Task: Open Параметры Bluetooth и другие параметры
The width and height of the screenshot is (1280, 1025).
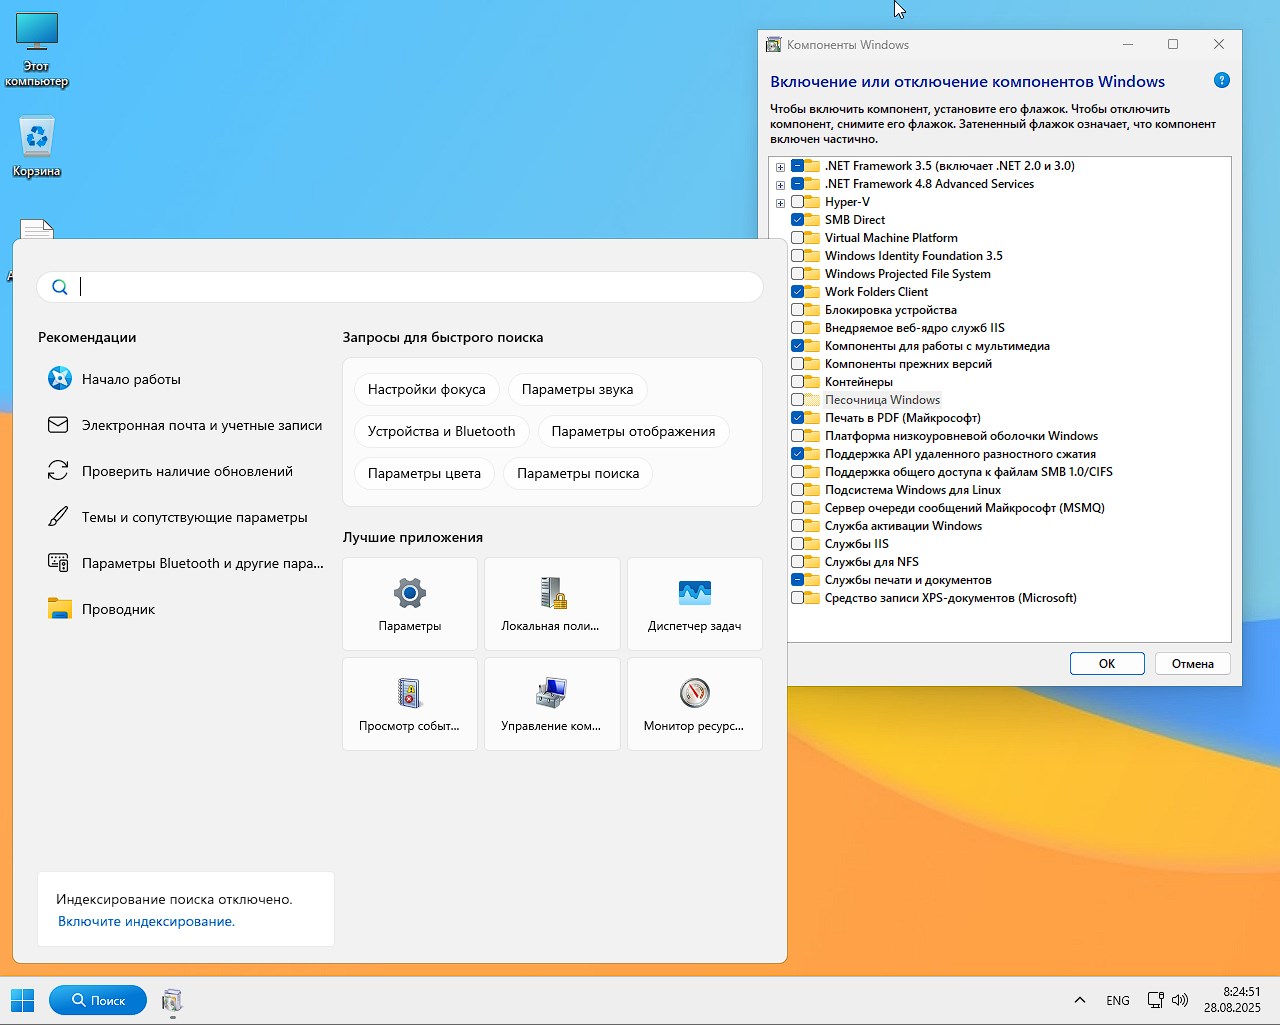Action: point(186,563)
